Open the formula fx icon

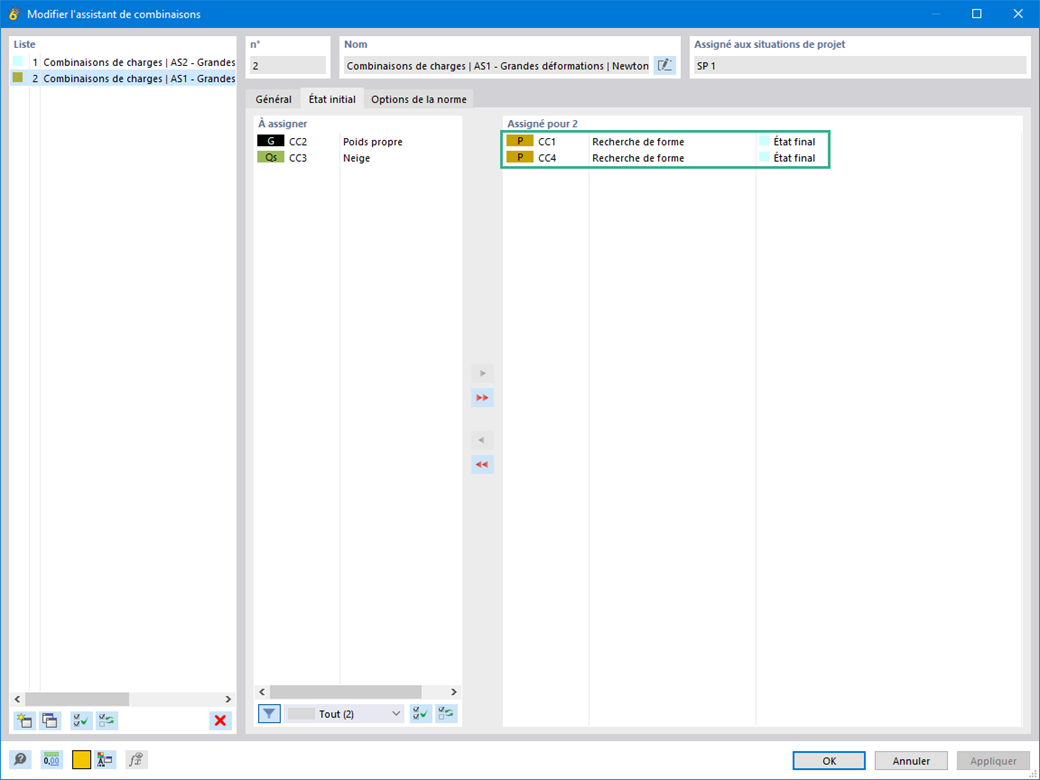tap(136, 759)
